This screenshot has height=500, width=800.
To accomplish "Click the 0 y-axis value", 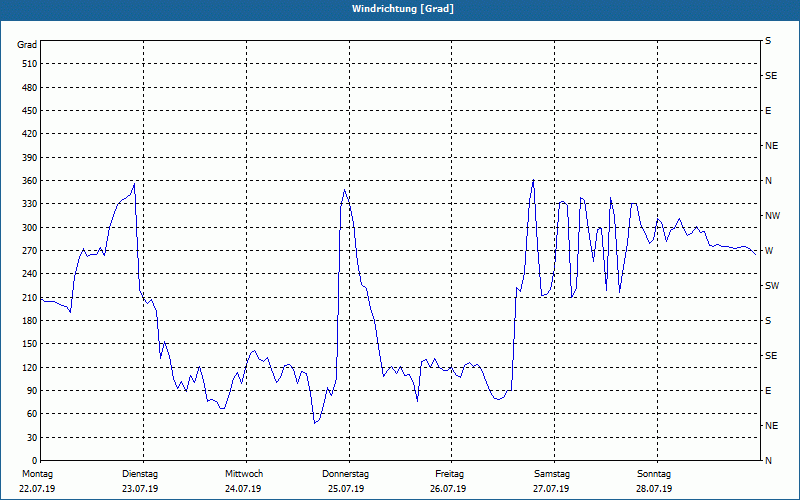I will pos(34,461).
